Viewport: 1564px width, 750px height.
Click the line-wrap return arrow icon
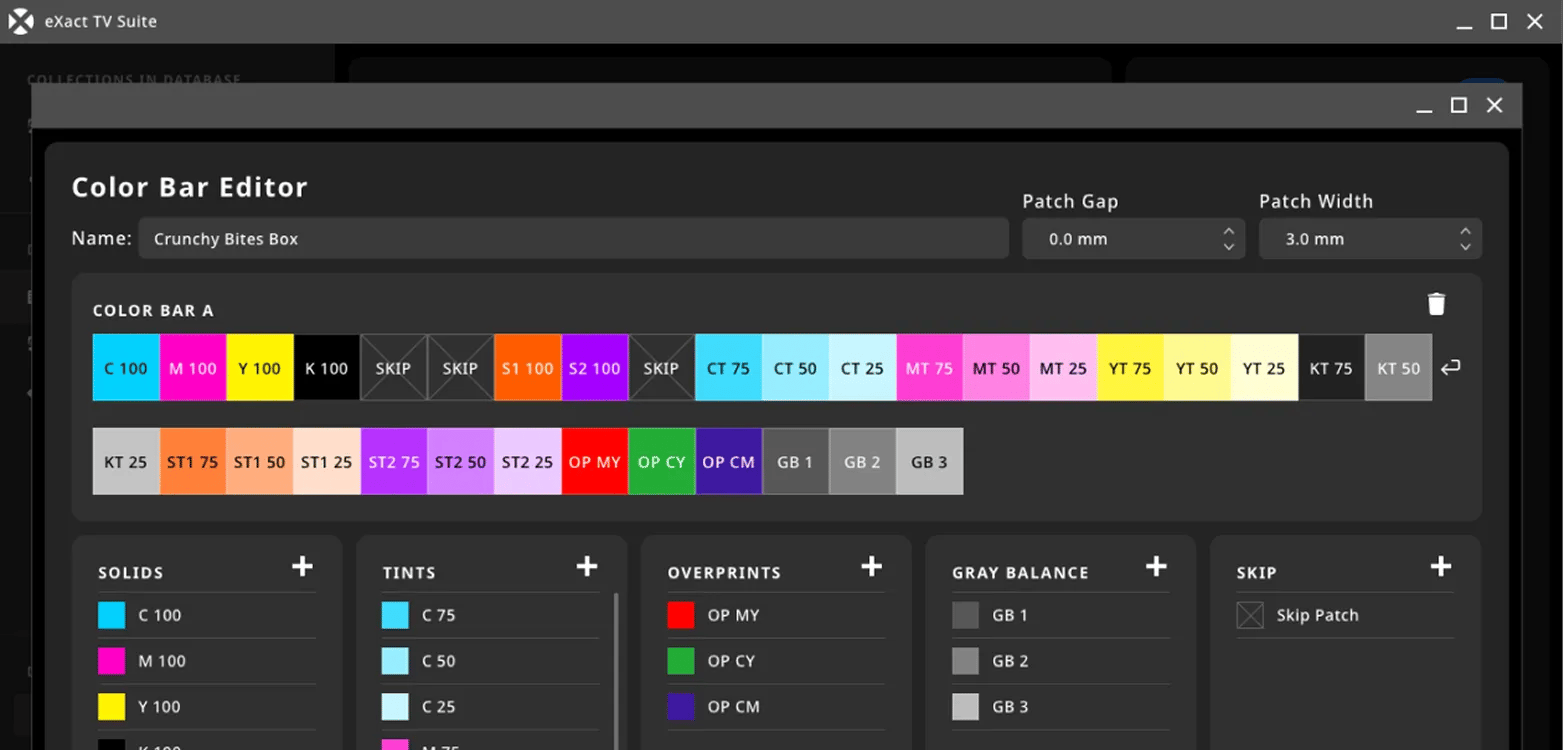[x=1451, y=368]
